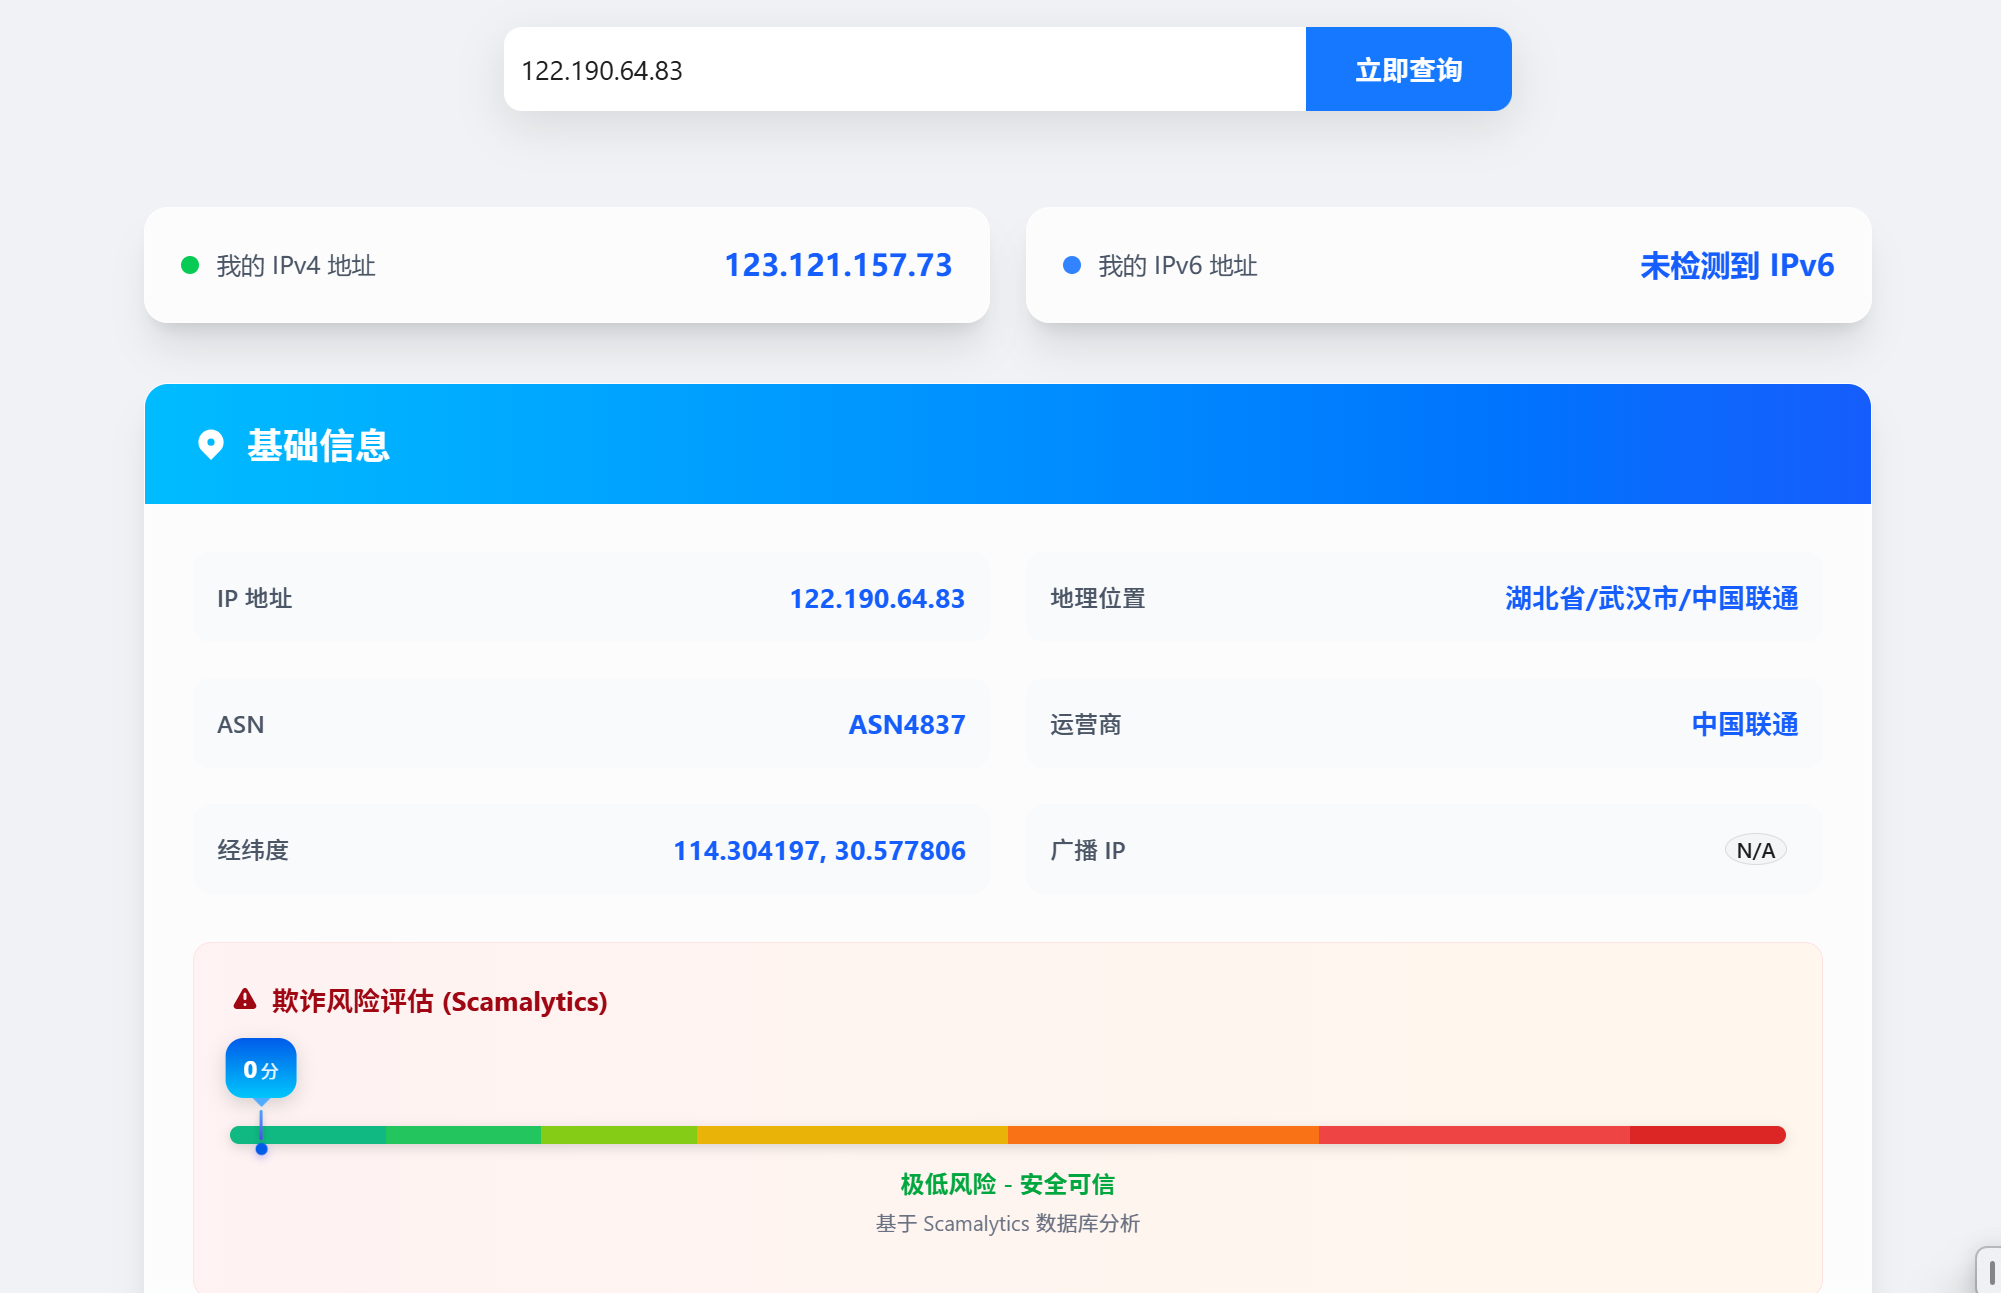Click my IPv4 address 123.121.157.73
Image resolution: width=2001 pixels, height=1293 pixels.
click(x=837, y=265)
